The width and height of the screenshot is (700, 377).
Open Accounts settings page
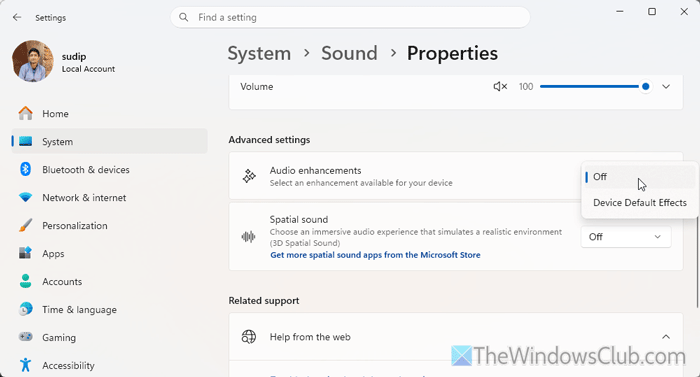109,281
